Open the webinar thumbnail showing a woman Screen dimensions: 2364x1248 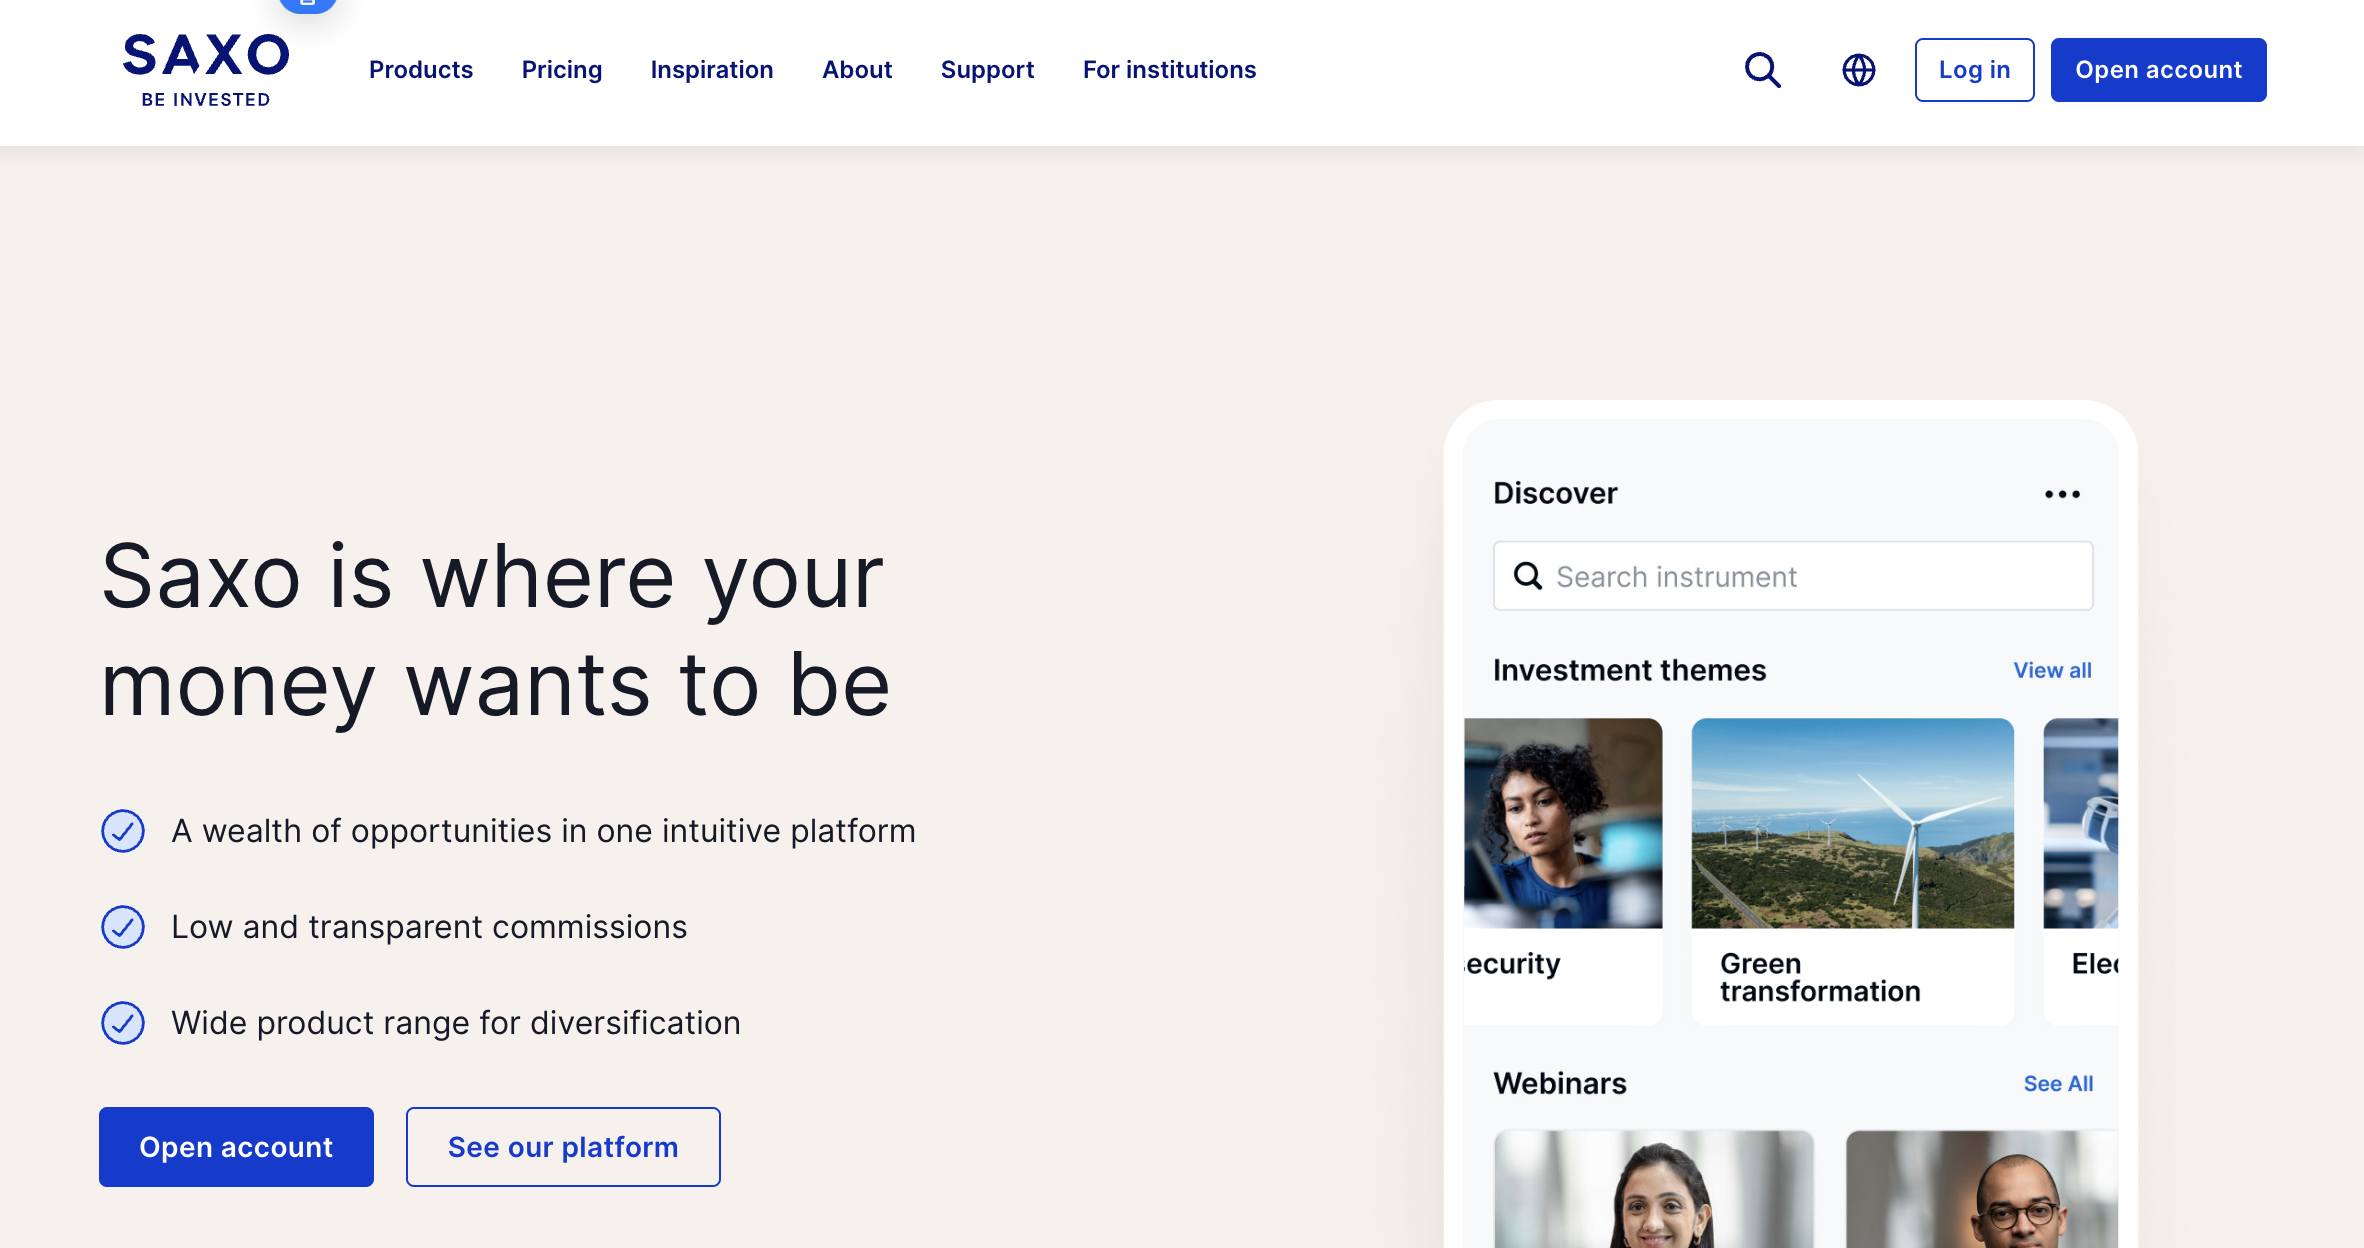click(x=1654, y=1189)
